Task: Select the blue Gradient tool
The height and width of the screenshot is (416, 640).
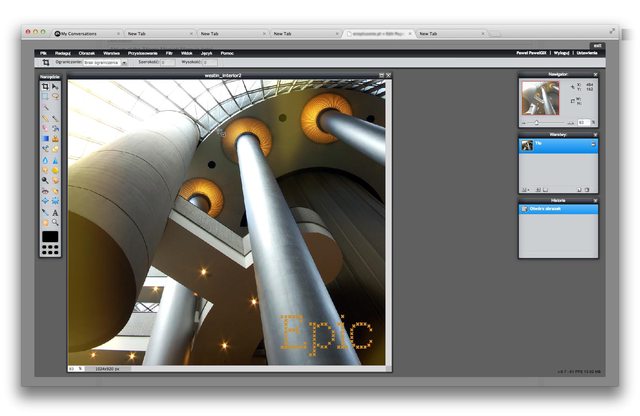Action: 45,138
